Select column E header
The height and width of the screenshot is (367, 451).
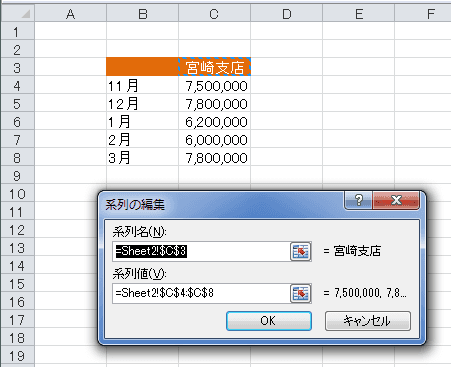[359, 14]
